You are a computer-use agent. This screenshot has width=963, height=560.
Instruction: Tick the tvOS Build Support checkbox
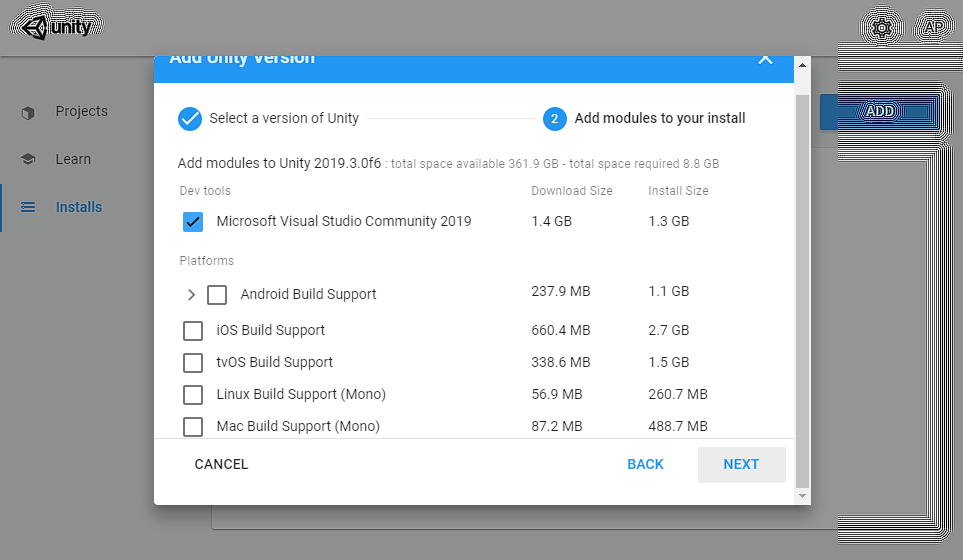click(x=193, y=363)
